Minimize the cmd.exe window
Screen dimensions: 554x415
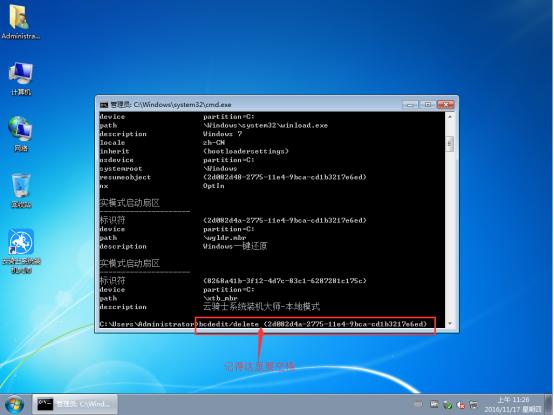point(410,105)
